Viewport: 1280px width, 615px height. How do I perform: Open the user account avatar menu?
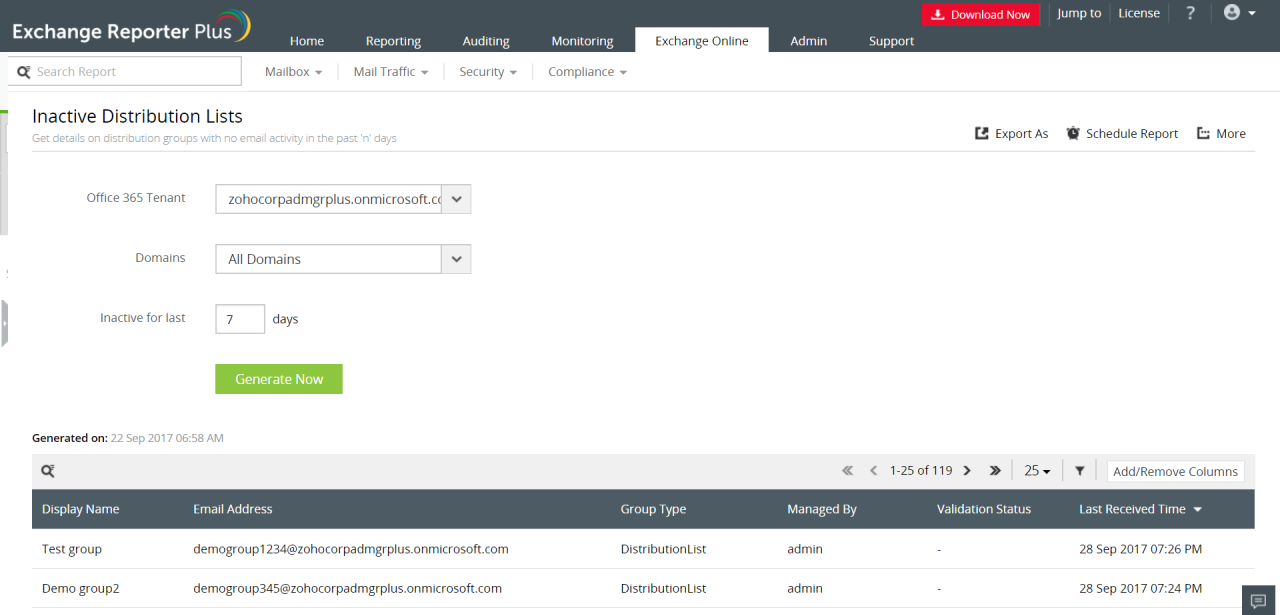1240,13
